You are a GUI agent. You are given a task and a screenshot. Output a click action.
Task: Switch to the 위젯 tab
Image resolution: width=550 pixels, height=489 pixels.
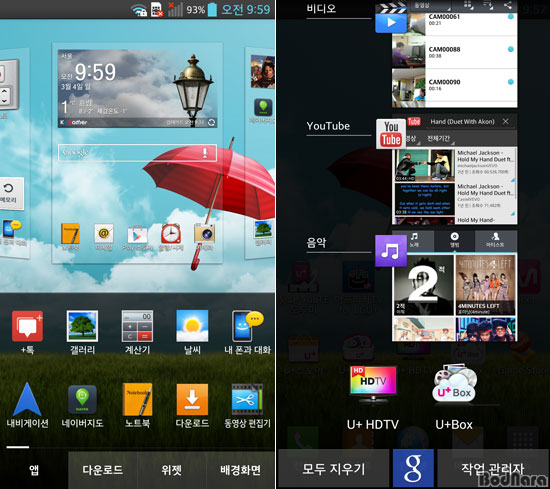click(172, 470)
